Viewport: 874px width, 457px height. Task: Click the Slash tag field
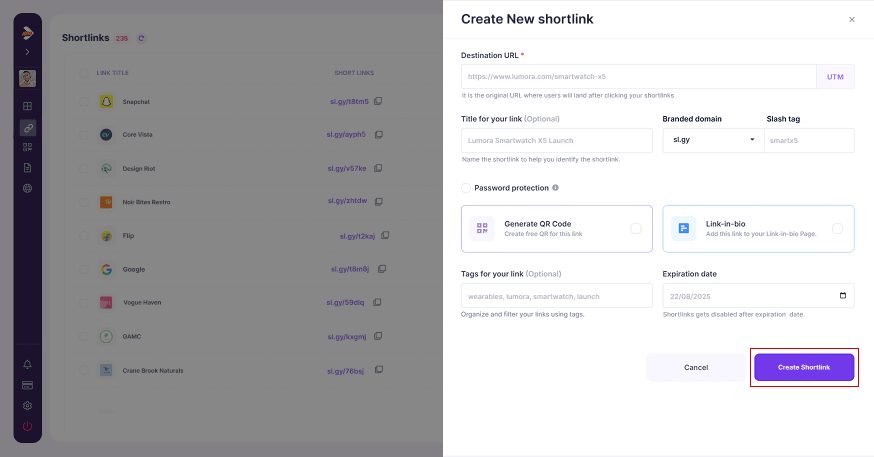click(809, 140)
